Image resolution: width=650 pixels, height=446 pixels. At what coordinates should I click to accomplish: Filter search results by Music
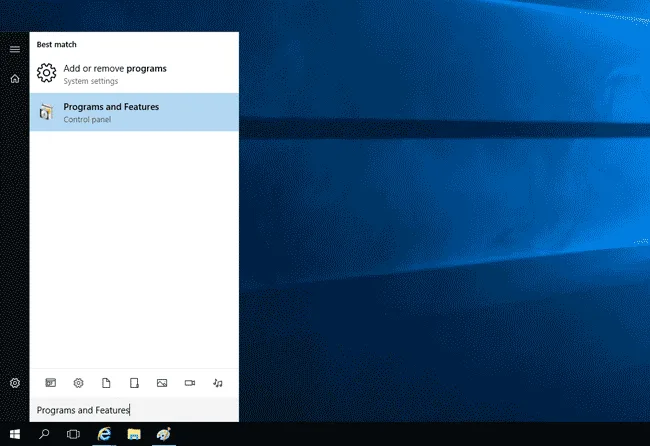coord(218,383)
